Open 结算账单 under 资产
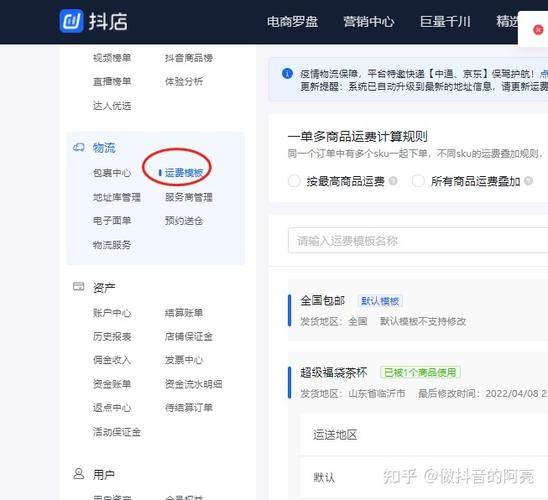 [x=184, y=313]
